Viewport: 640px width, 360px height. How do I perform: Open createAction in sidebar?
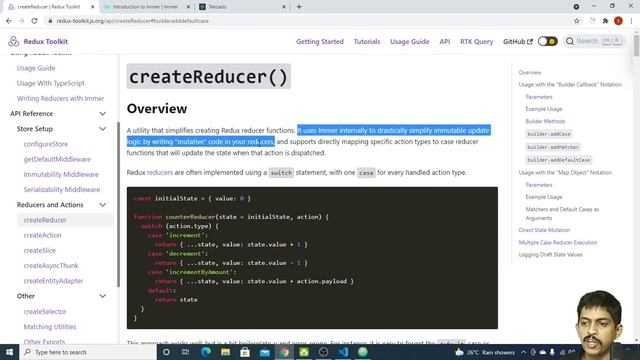click(42, 235)
